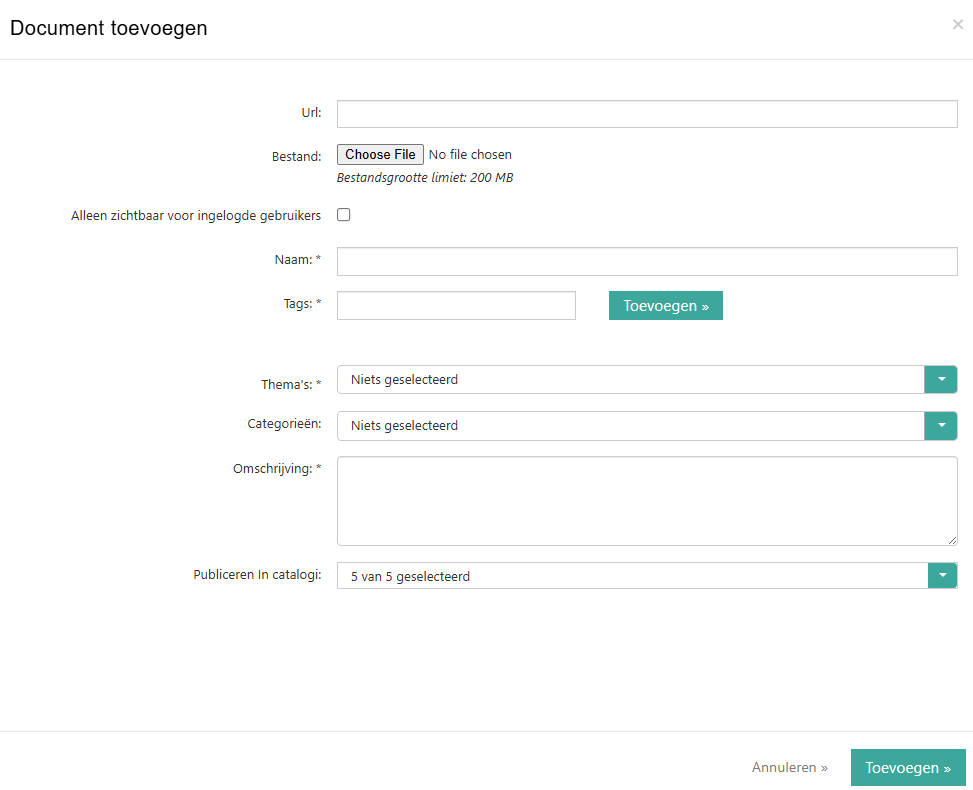
Task: Click the 'Document toevoegen' dialog title
Action: click(x=109, y=28)
